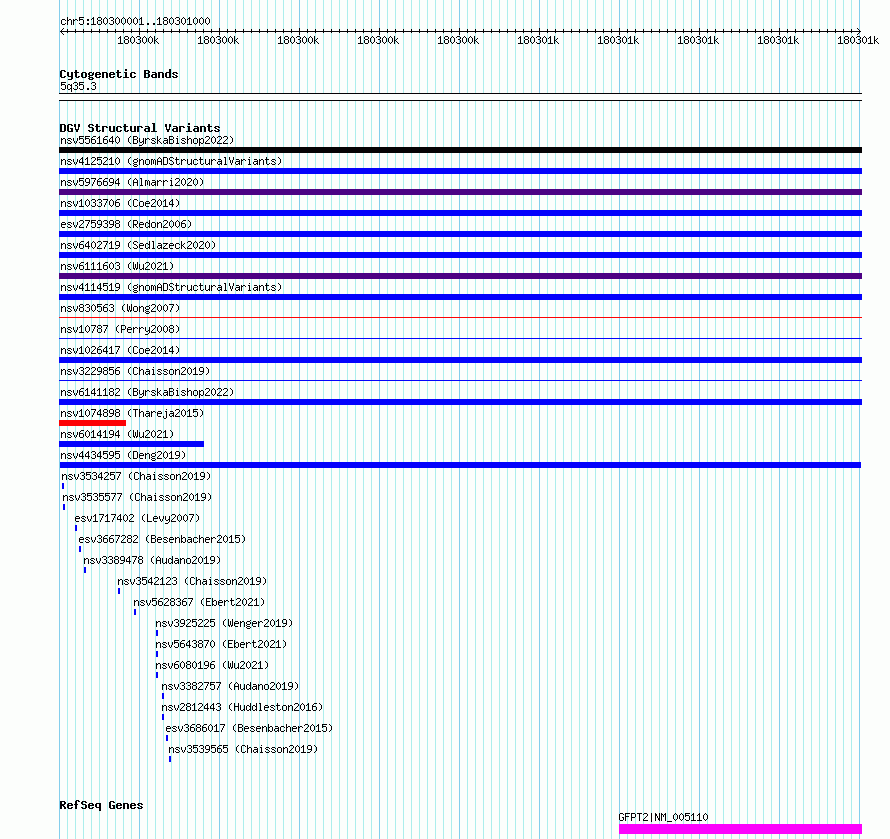Select nsv3925225 (Wenger2019) label
The height and width of the screenshot is (839, 890).
coord(224,623)
